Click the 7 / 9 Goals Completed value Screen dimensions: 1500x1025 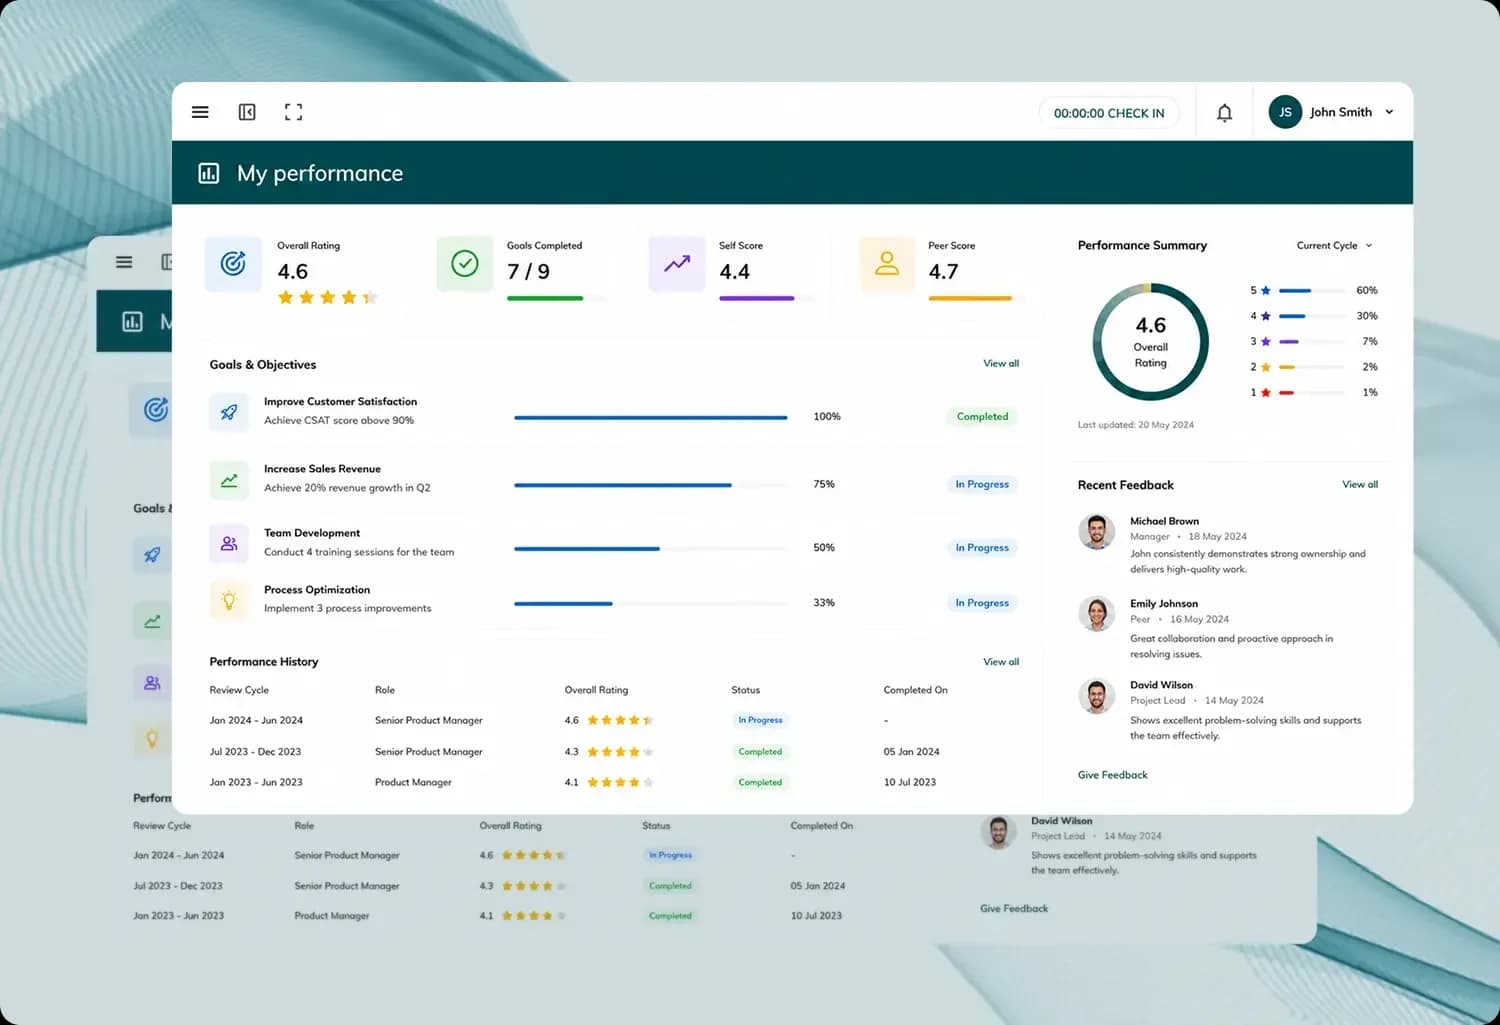pyautogui.click(x=528, y=271)
